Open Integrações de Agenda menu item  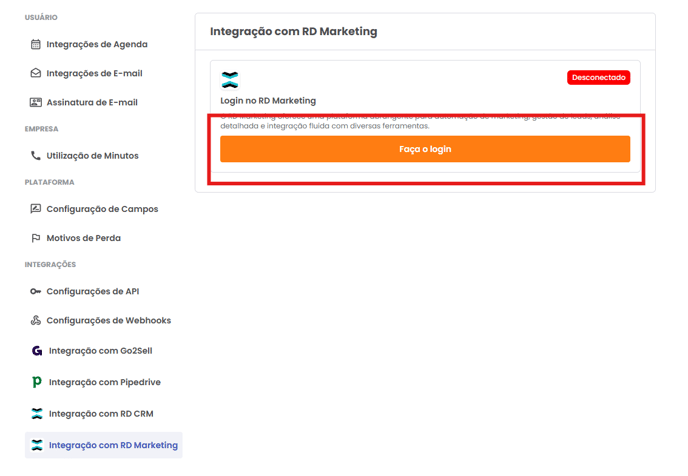(96, 44)
